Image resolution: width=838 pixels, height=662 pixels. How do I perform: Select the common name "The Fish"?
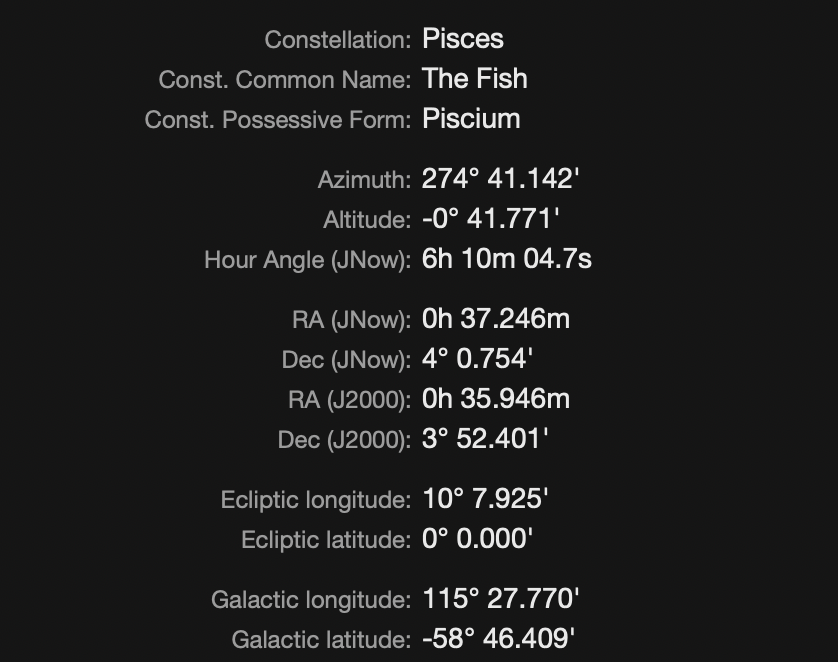[x=474, y=79]
